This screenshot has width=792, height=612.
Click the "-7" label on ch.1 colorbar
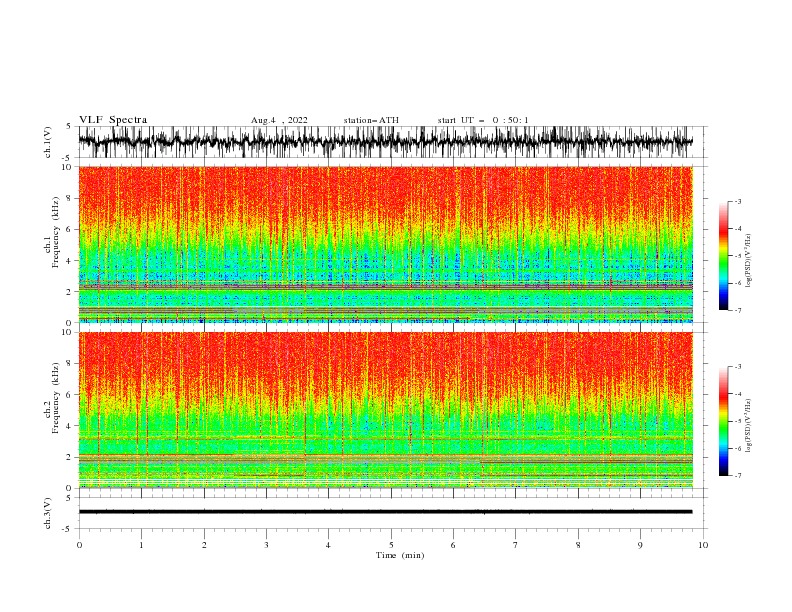click(x=737, y=310)
